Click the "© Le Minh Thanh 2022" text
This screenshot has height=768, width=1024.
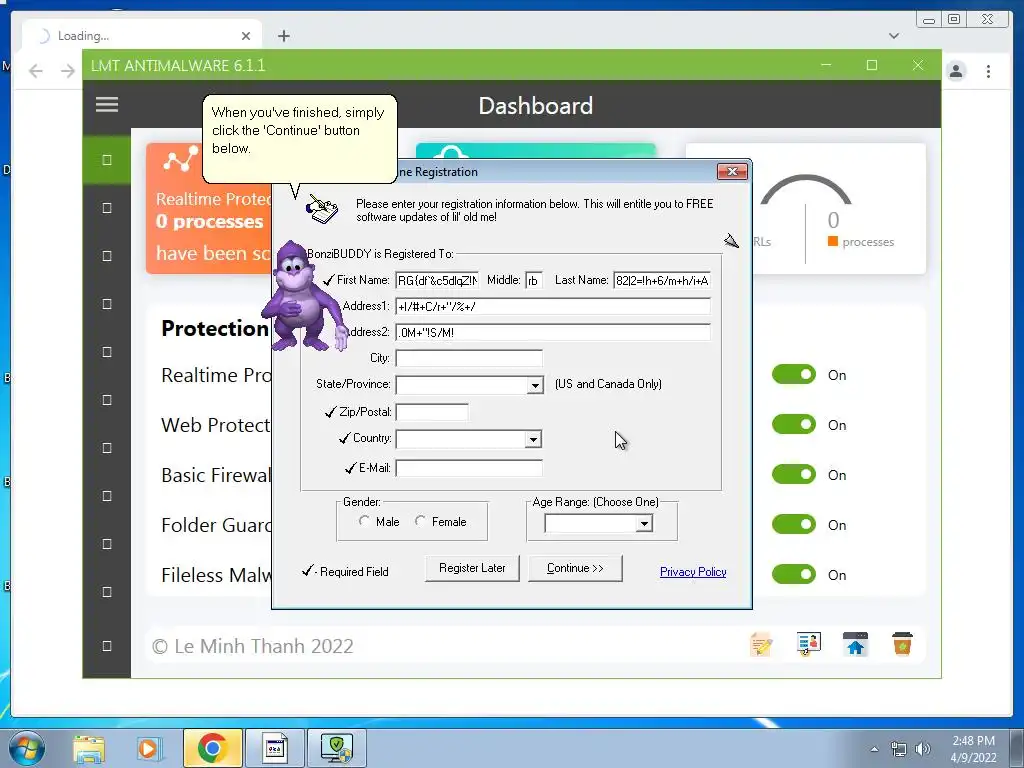[x=253, y=646]
